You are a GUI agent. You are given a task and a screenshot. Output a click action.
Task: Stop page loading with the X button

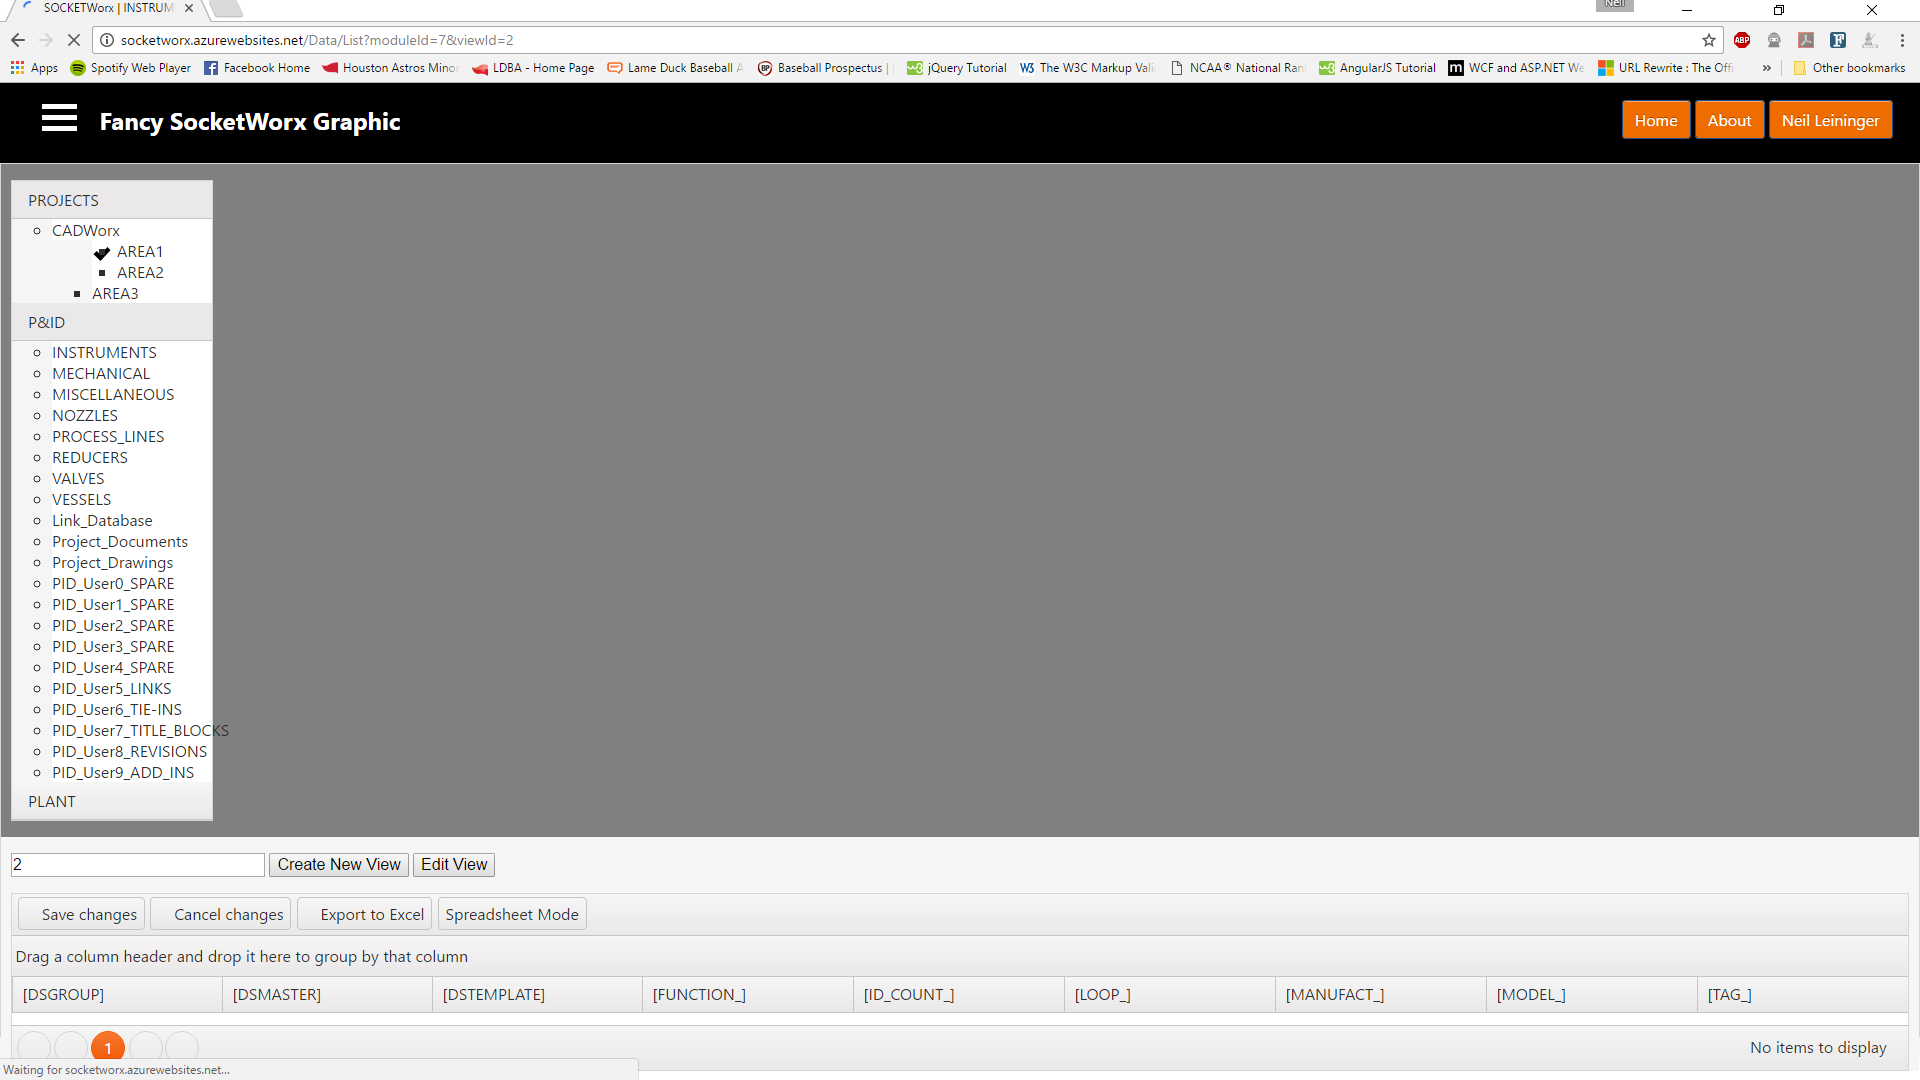[74, 40]
